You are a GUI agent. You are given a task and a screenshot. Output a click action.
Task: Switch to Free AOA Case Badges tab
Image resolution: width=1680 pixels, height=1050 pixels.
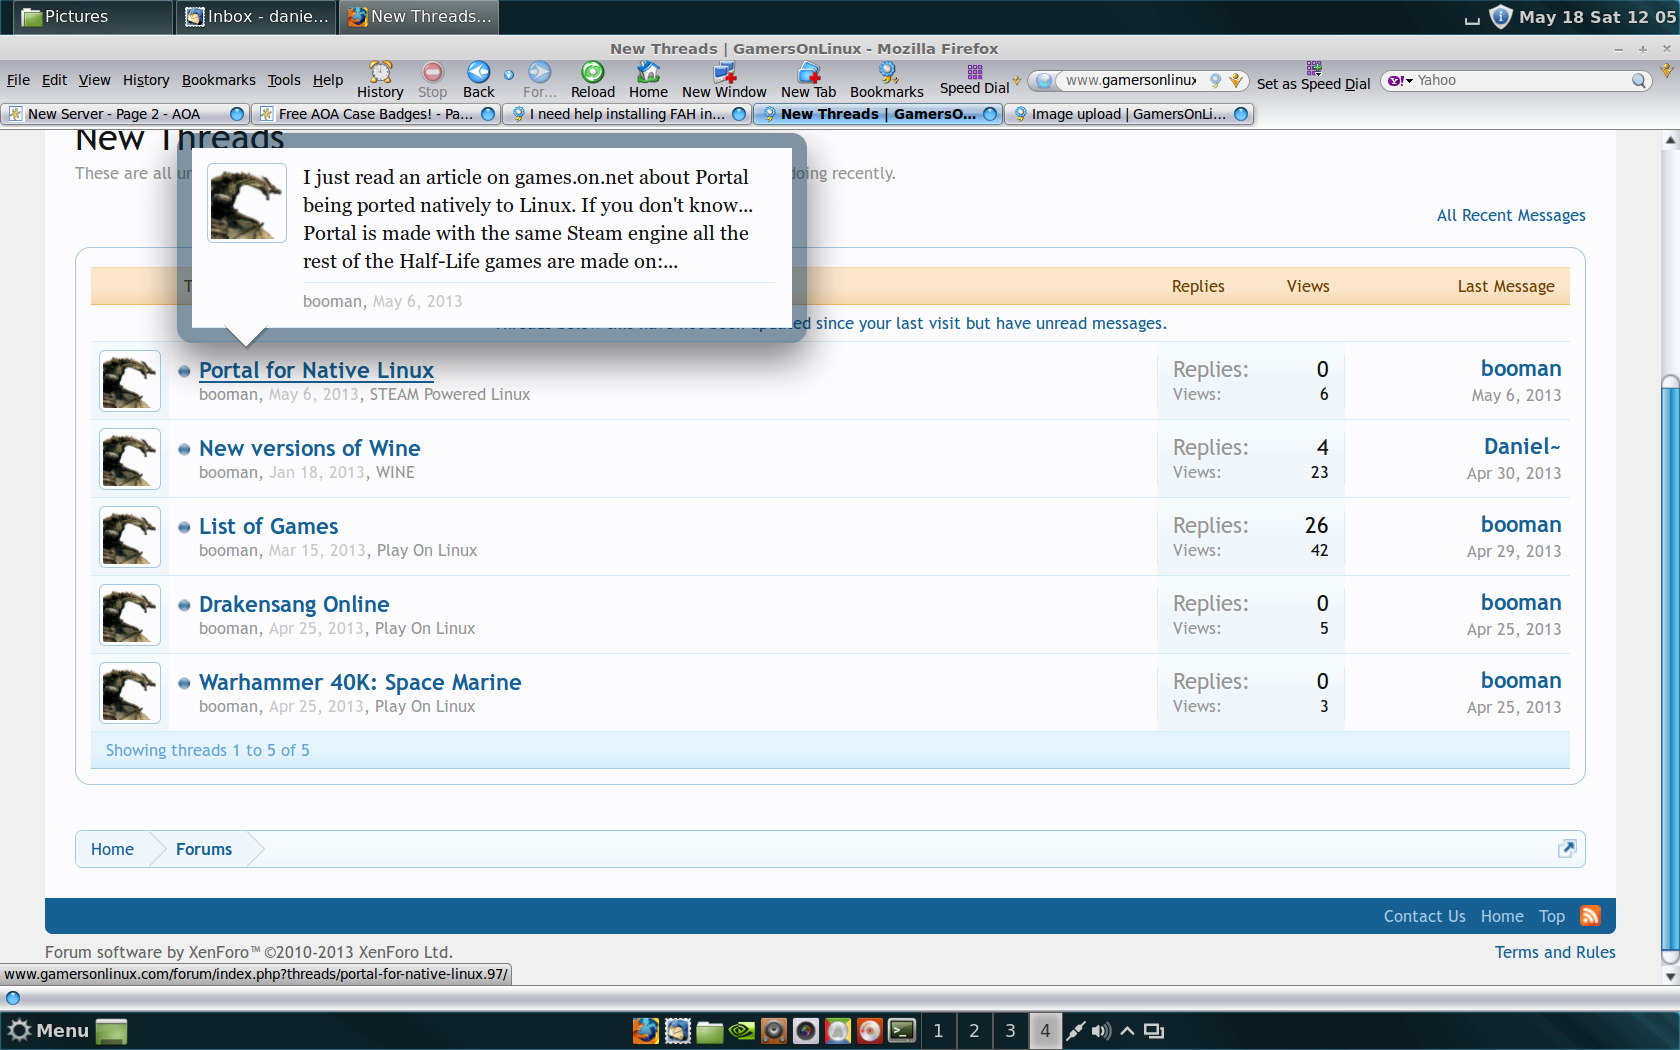(376, 114)
